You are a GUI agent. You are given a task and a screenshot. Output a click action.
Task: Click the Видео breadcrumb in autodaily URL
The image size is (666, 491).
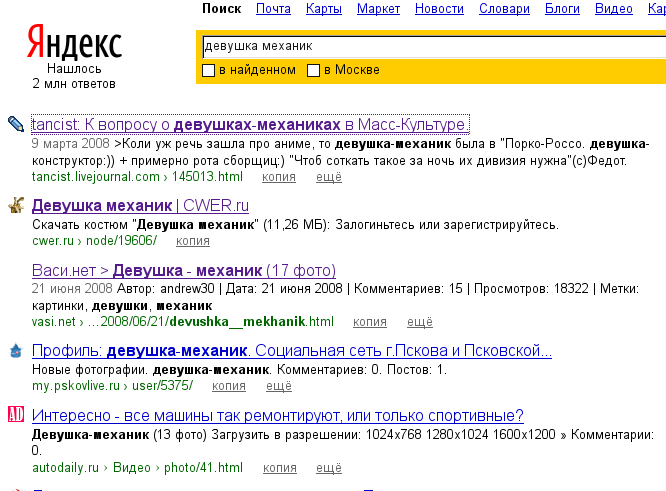coord(132,468)
